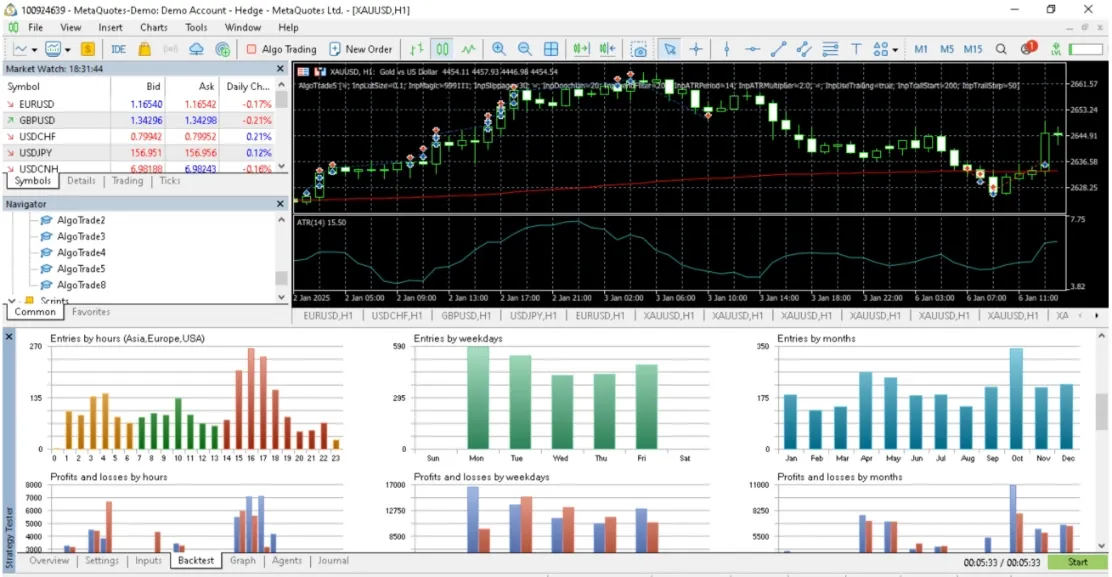This screenshot has width=1112, height=577.
Task: Open the Strategy Tester Inputs tab
Action: point(148,561)
